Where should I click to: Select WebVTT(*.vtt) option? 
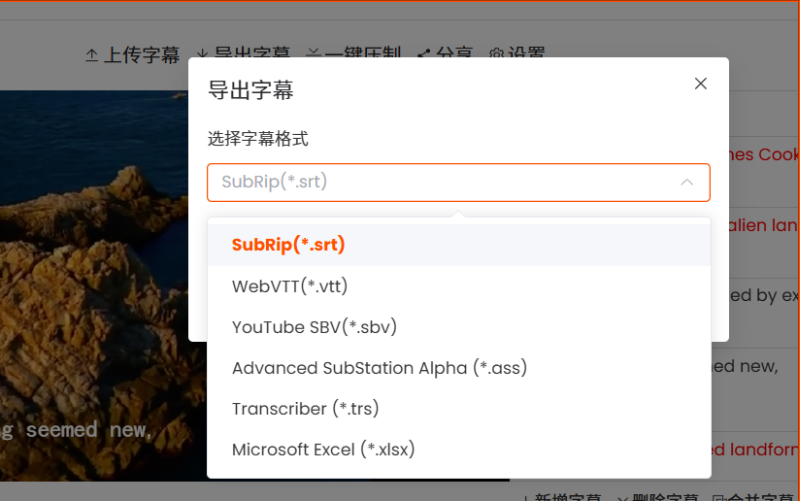(459, 286)
